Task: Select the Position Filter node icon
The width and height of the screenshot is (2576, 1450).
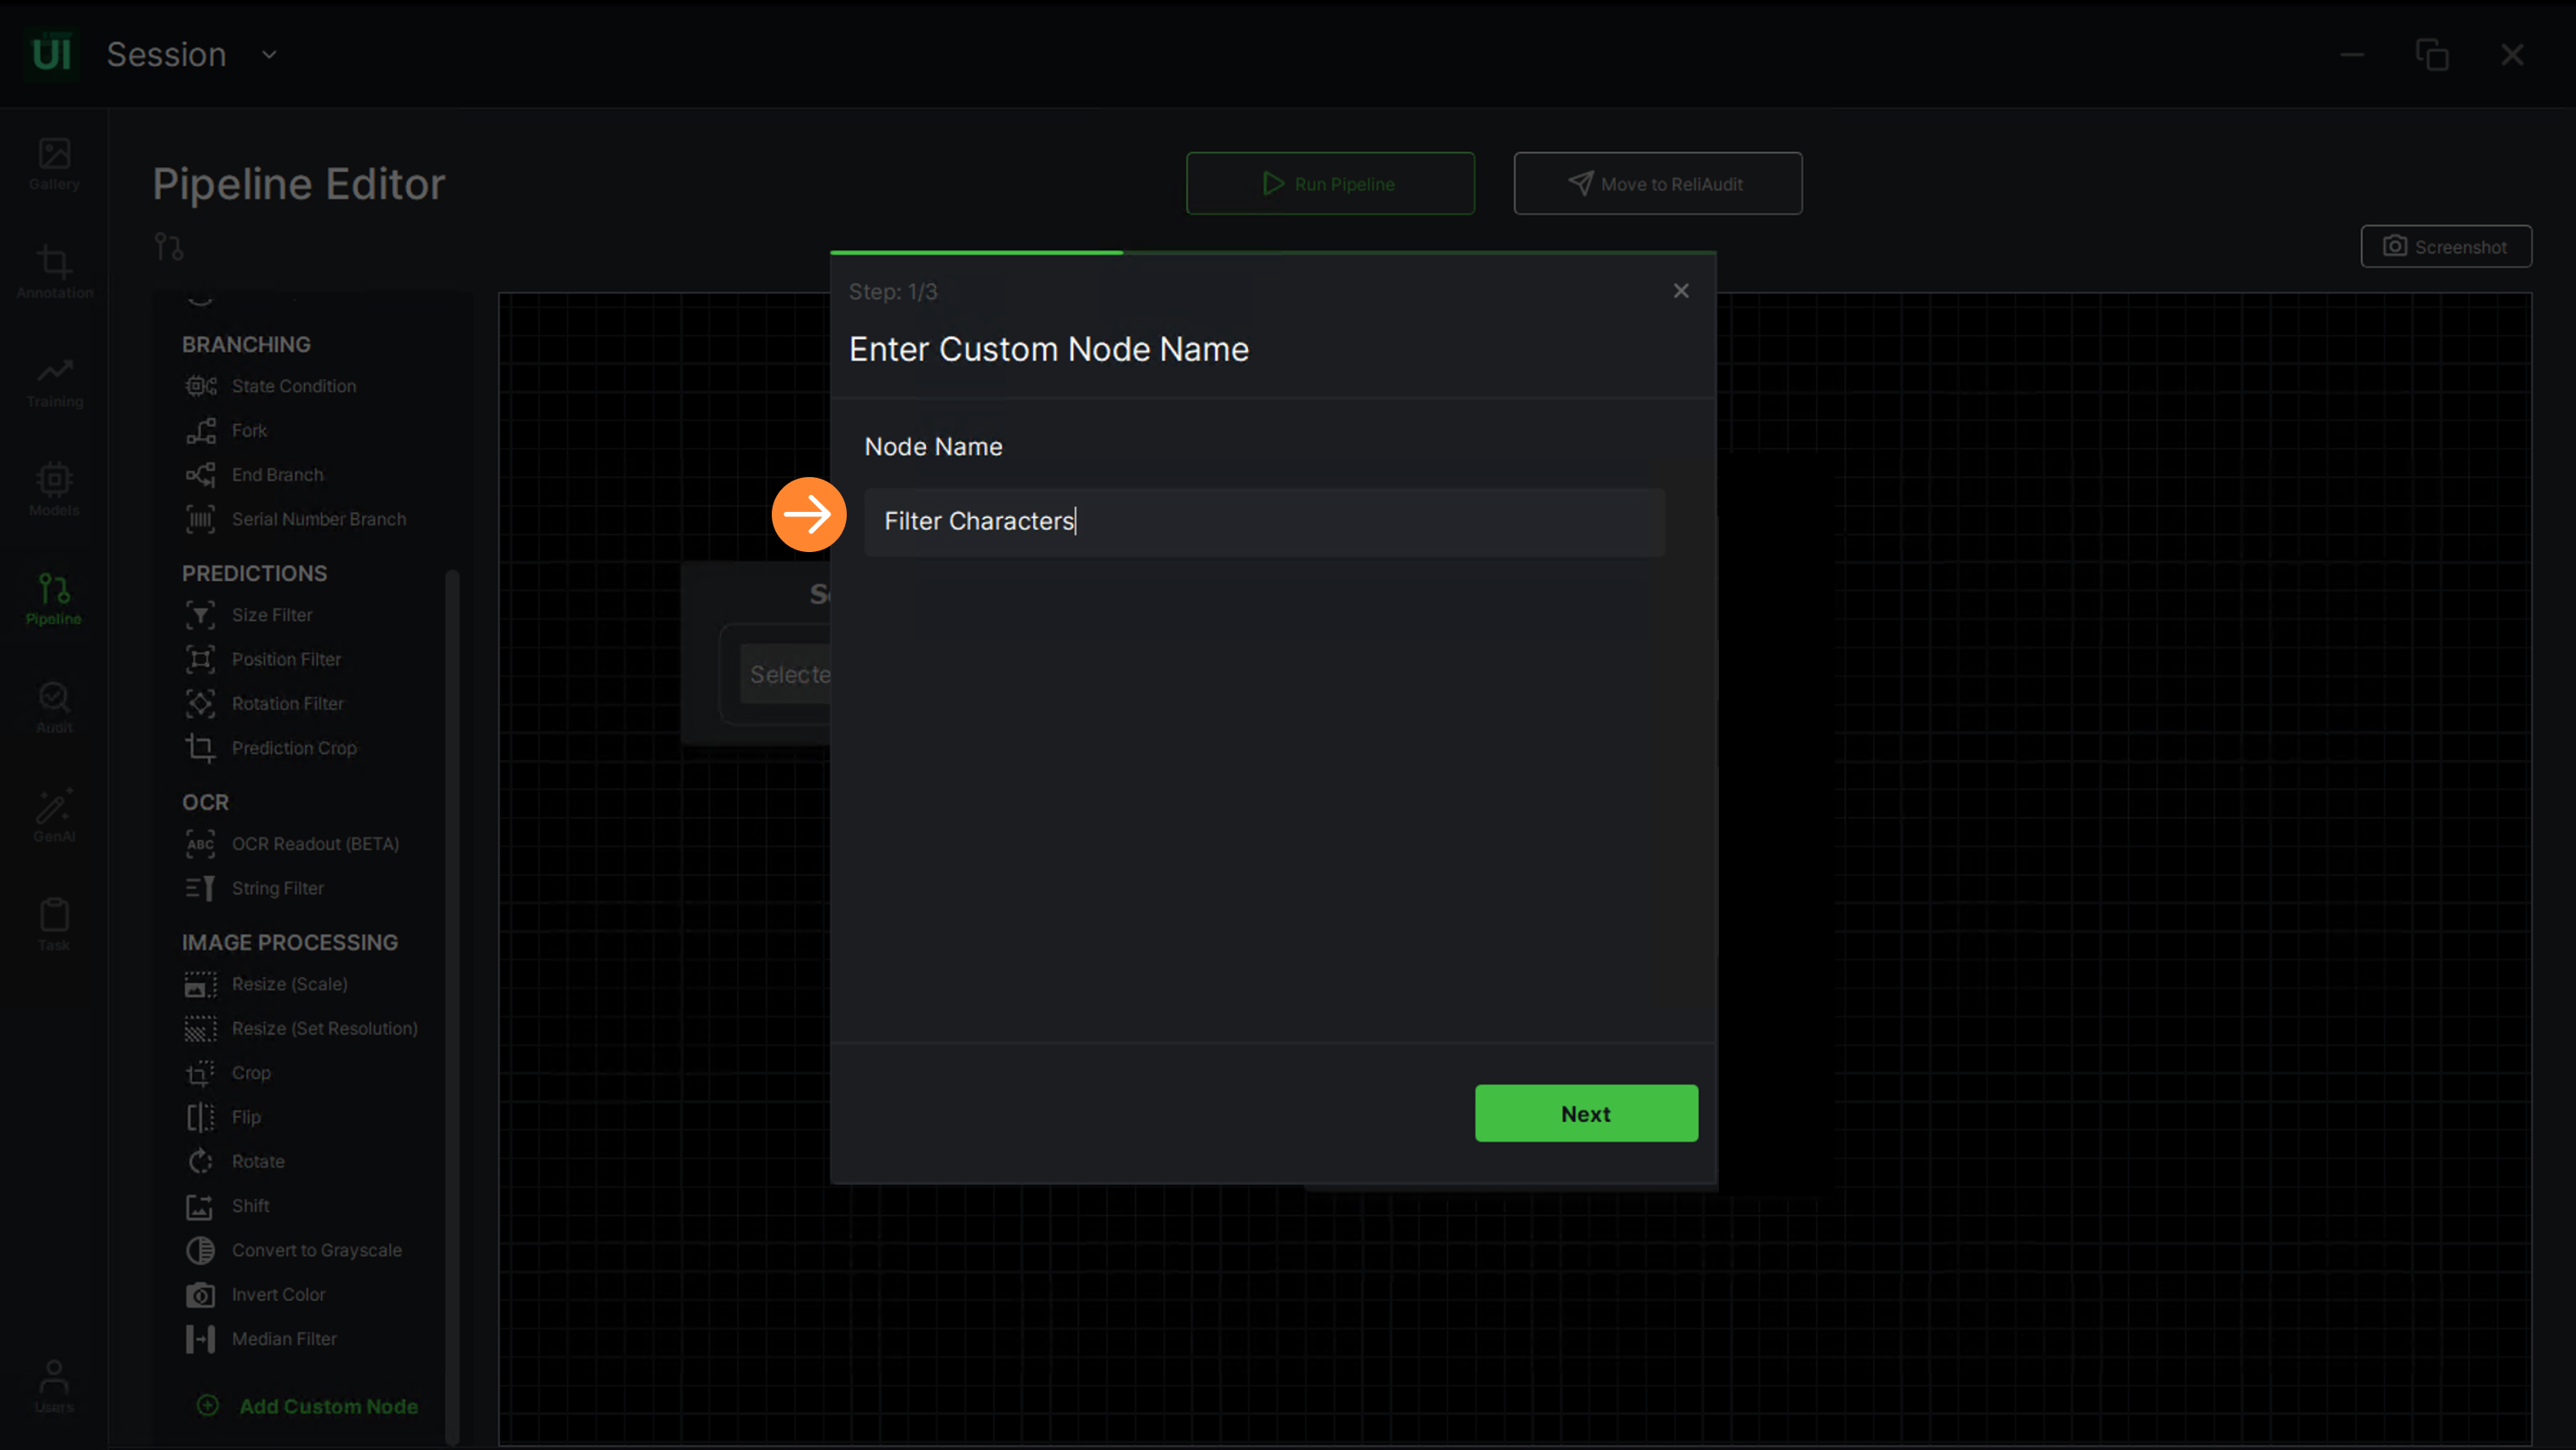Action: 200,659
